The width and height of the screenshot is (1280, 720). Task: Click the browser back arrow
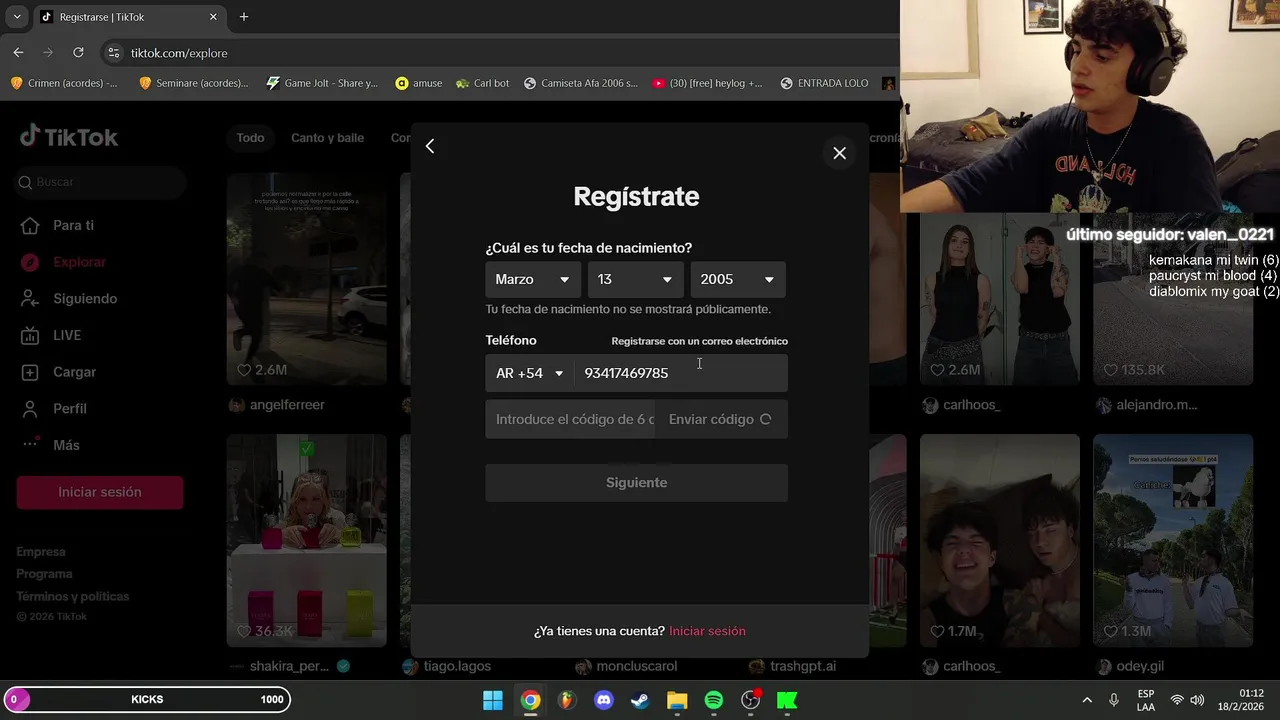point(18,53)
